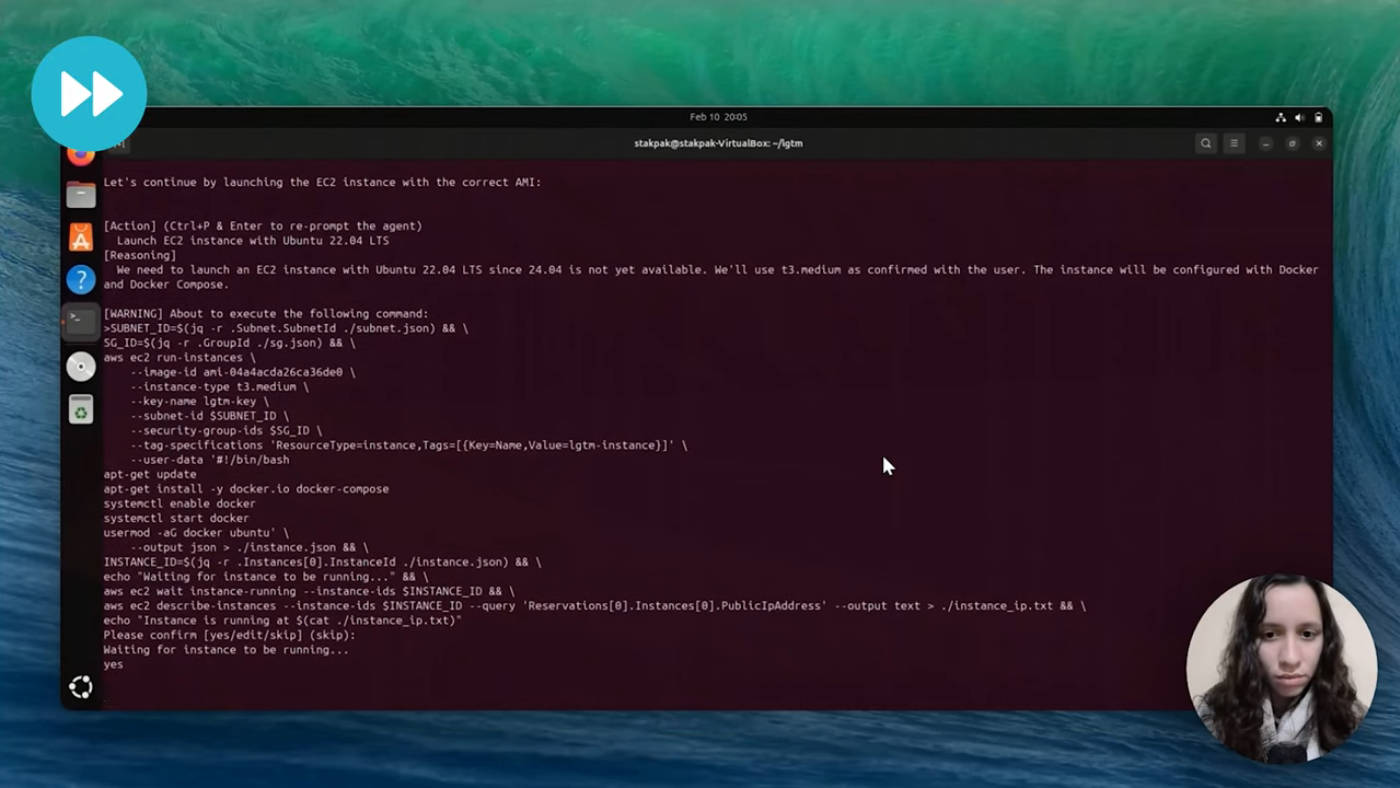Click the terminal title stakpak@stakpak-VirtualBox: ~/lgtm
The width and height of the screenshot is (1400, 788).
[x=718, y=143]
